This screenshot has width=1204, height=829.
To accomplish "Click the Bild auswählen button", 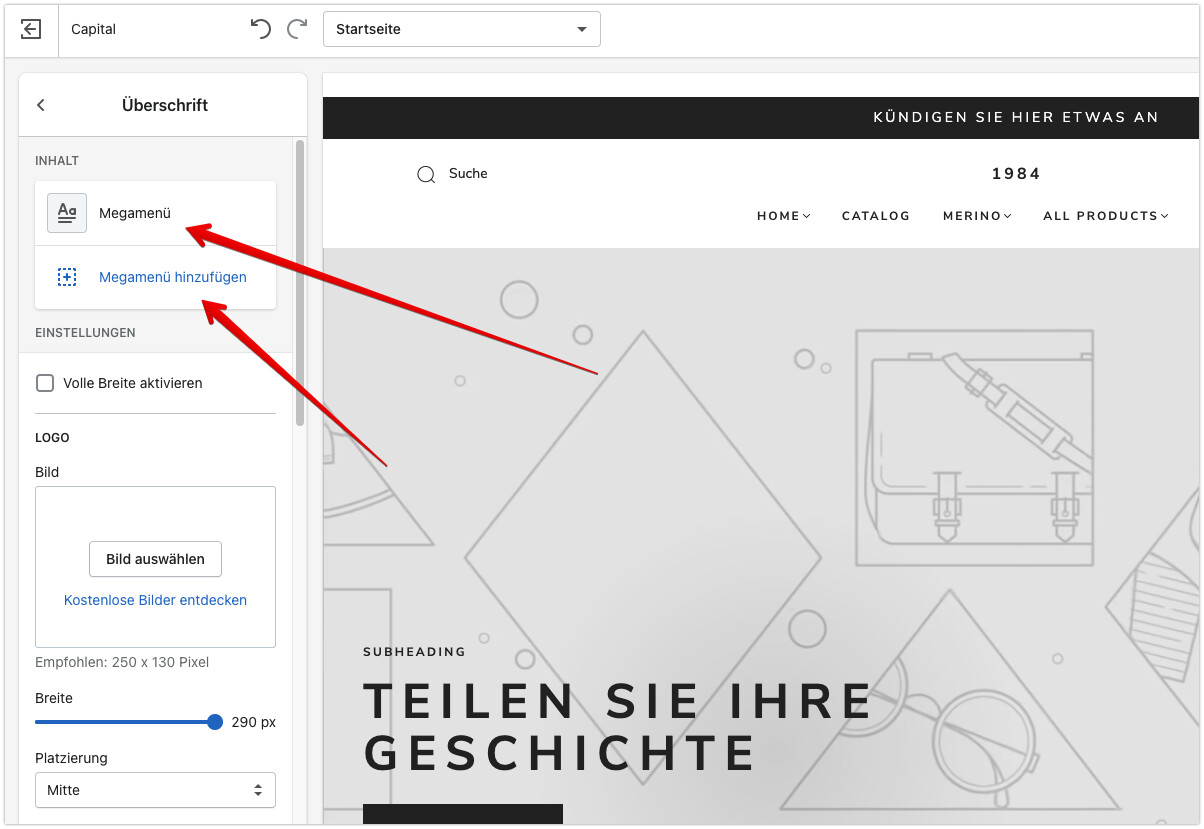I will [155, 559].
